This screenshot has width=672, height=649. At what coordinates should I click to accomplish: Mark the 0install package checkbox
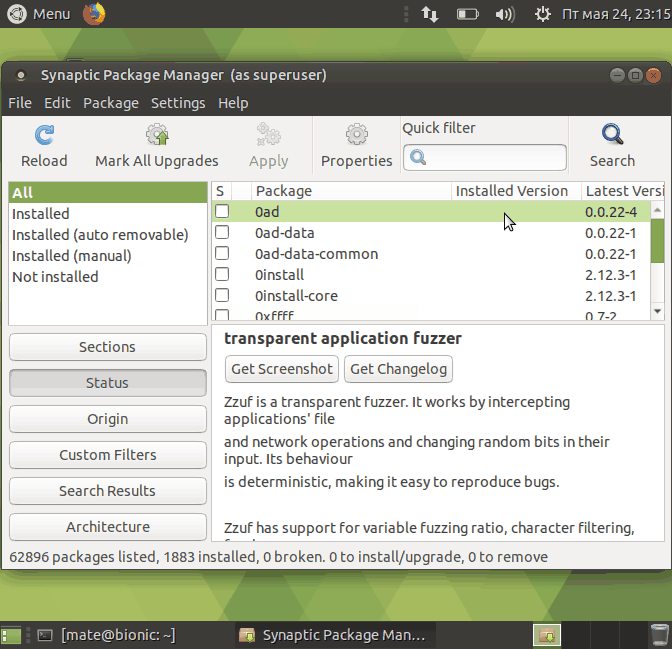point(222,274)
